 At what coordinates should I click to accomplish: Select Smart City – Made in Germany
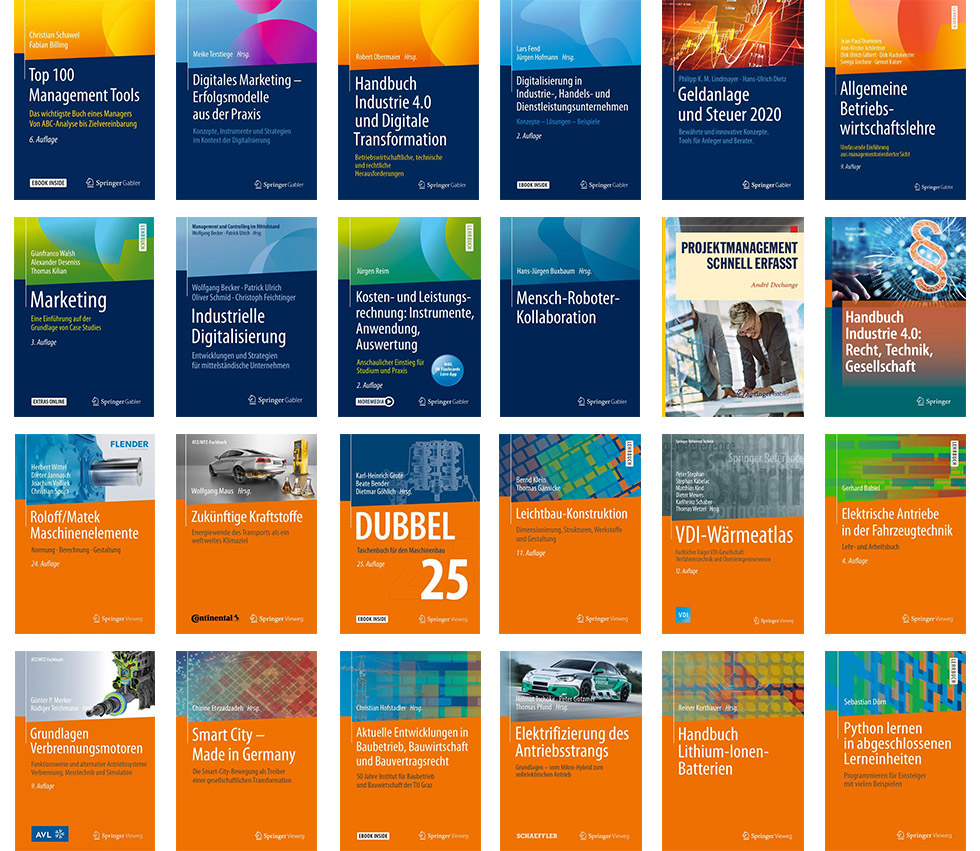247,750
